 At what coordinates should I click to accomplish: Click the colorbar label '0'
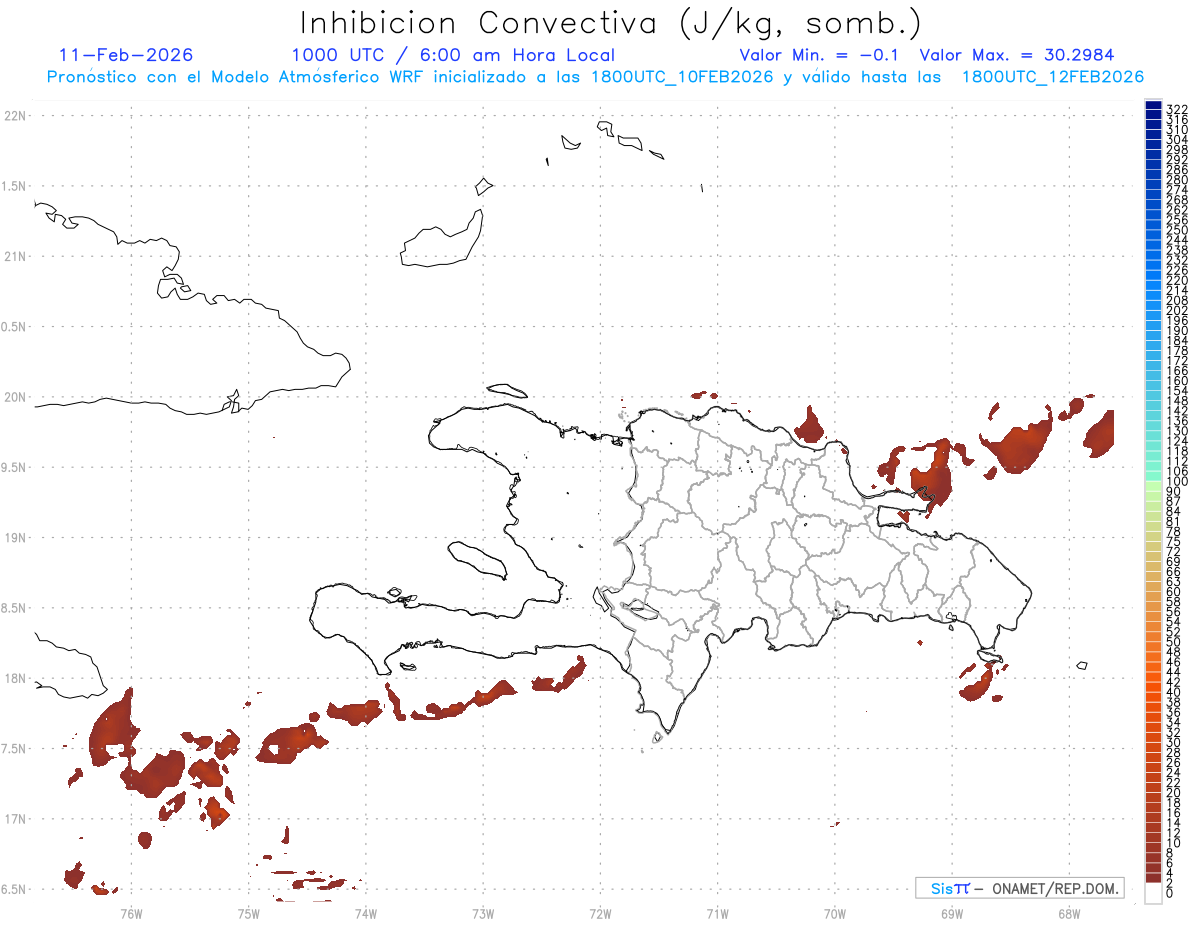(1170, 892)
